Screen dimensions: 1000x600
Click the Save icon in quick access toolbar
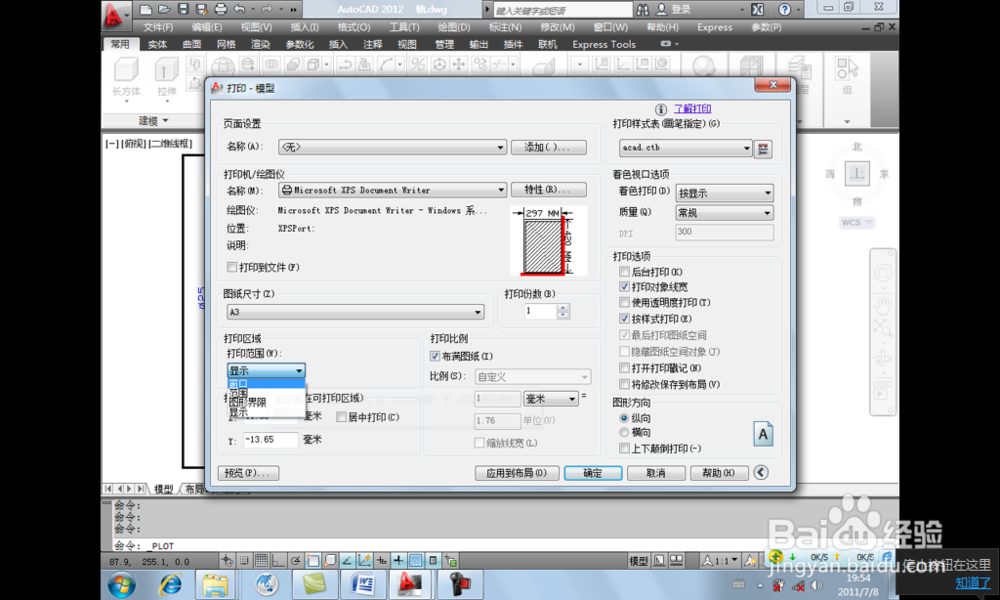[183, 9]
